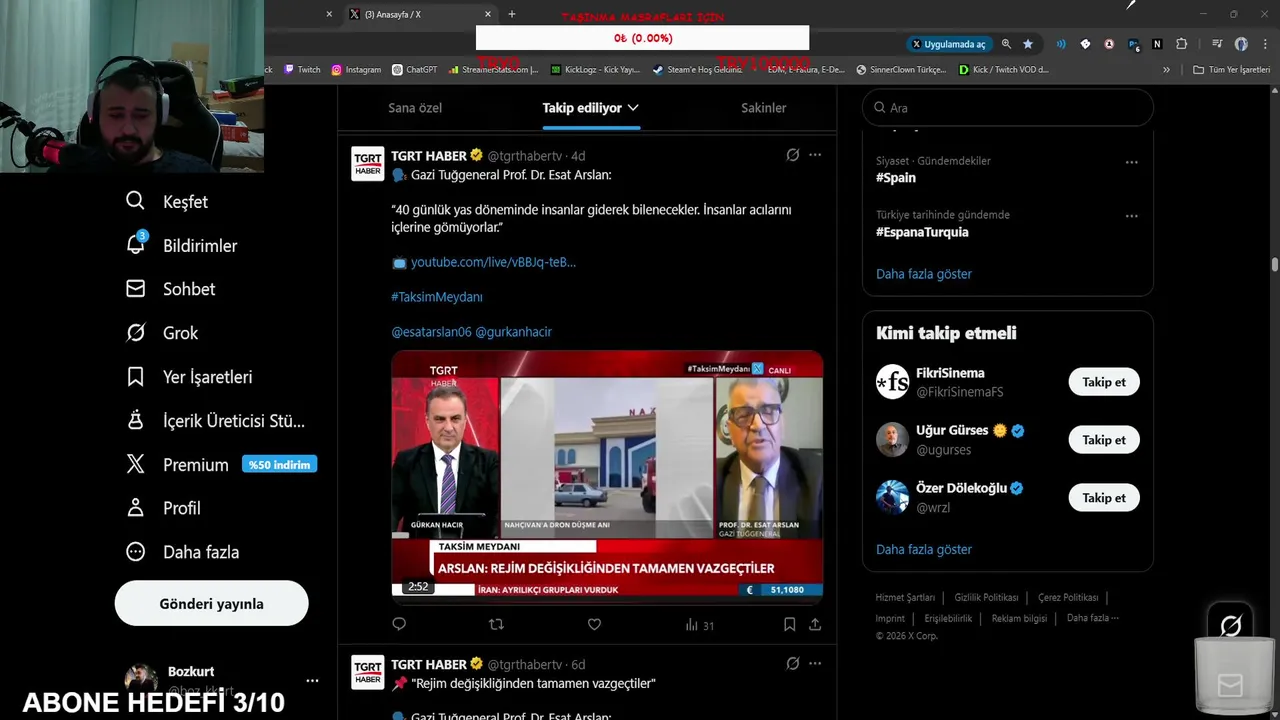Open Twitch bookmark
The height and width of the screenshot is (720, 1280).
pos(302,70)
